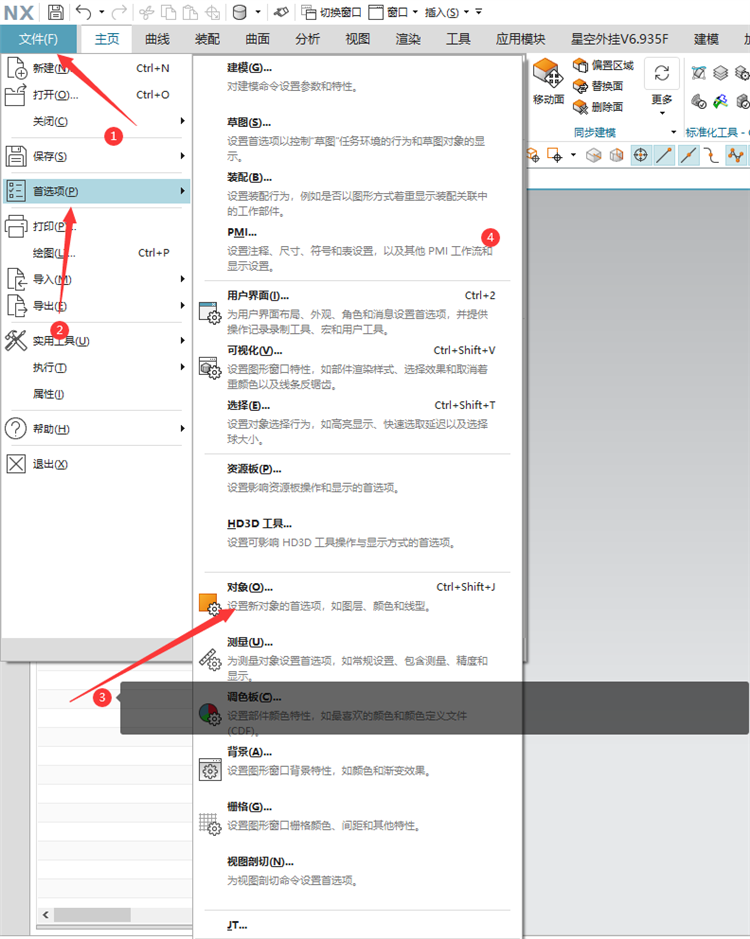
Task: Click the 可视化 display-gear icon
Action: coord(210,368)
